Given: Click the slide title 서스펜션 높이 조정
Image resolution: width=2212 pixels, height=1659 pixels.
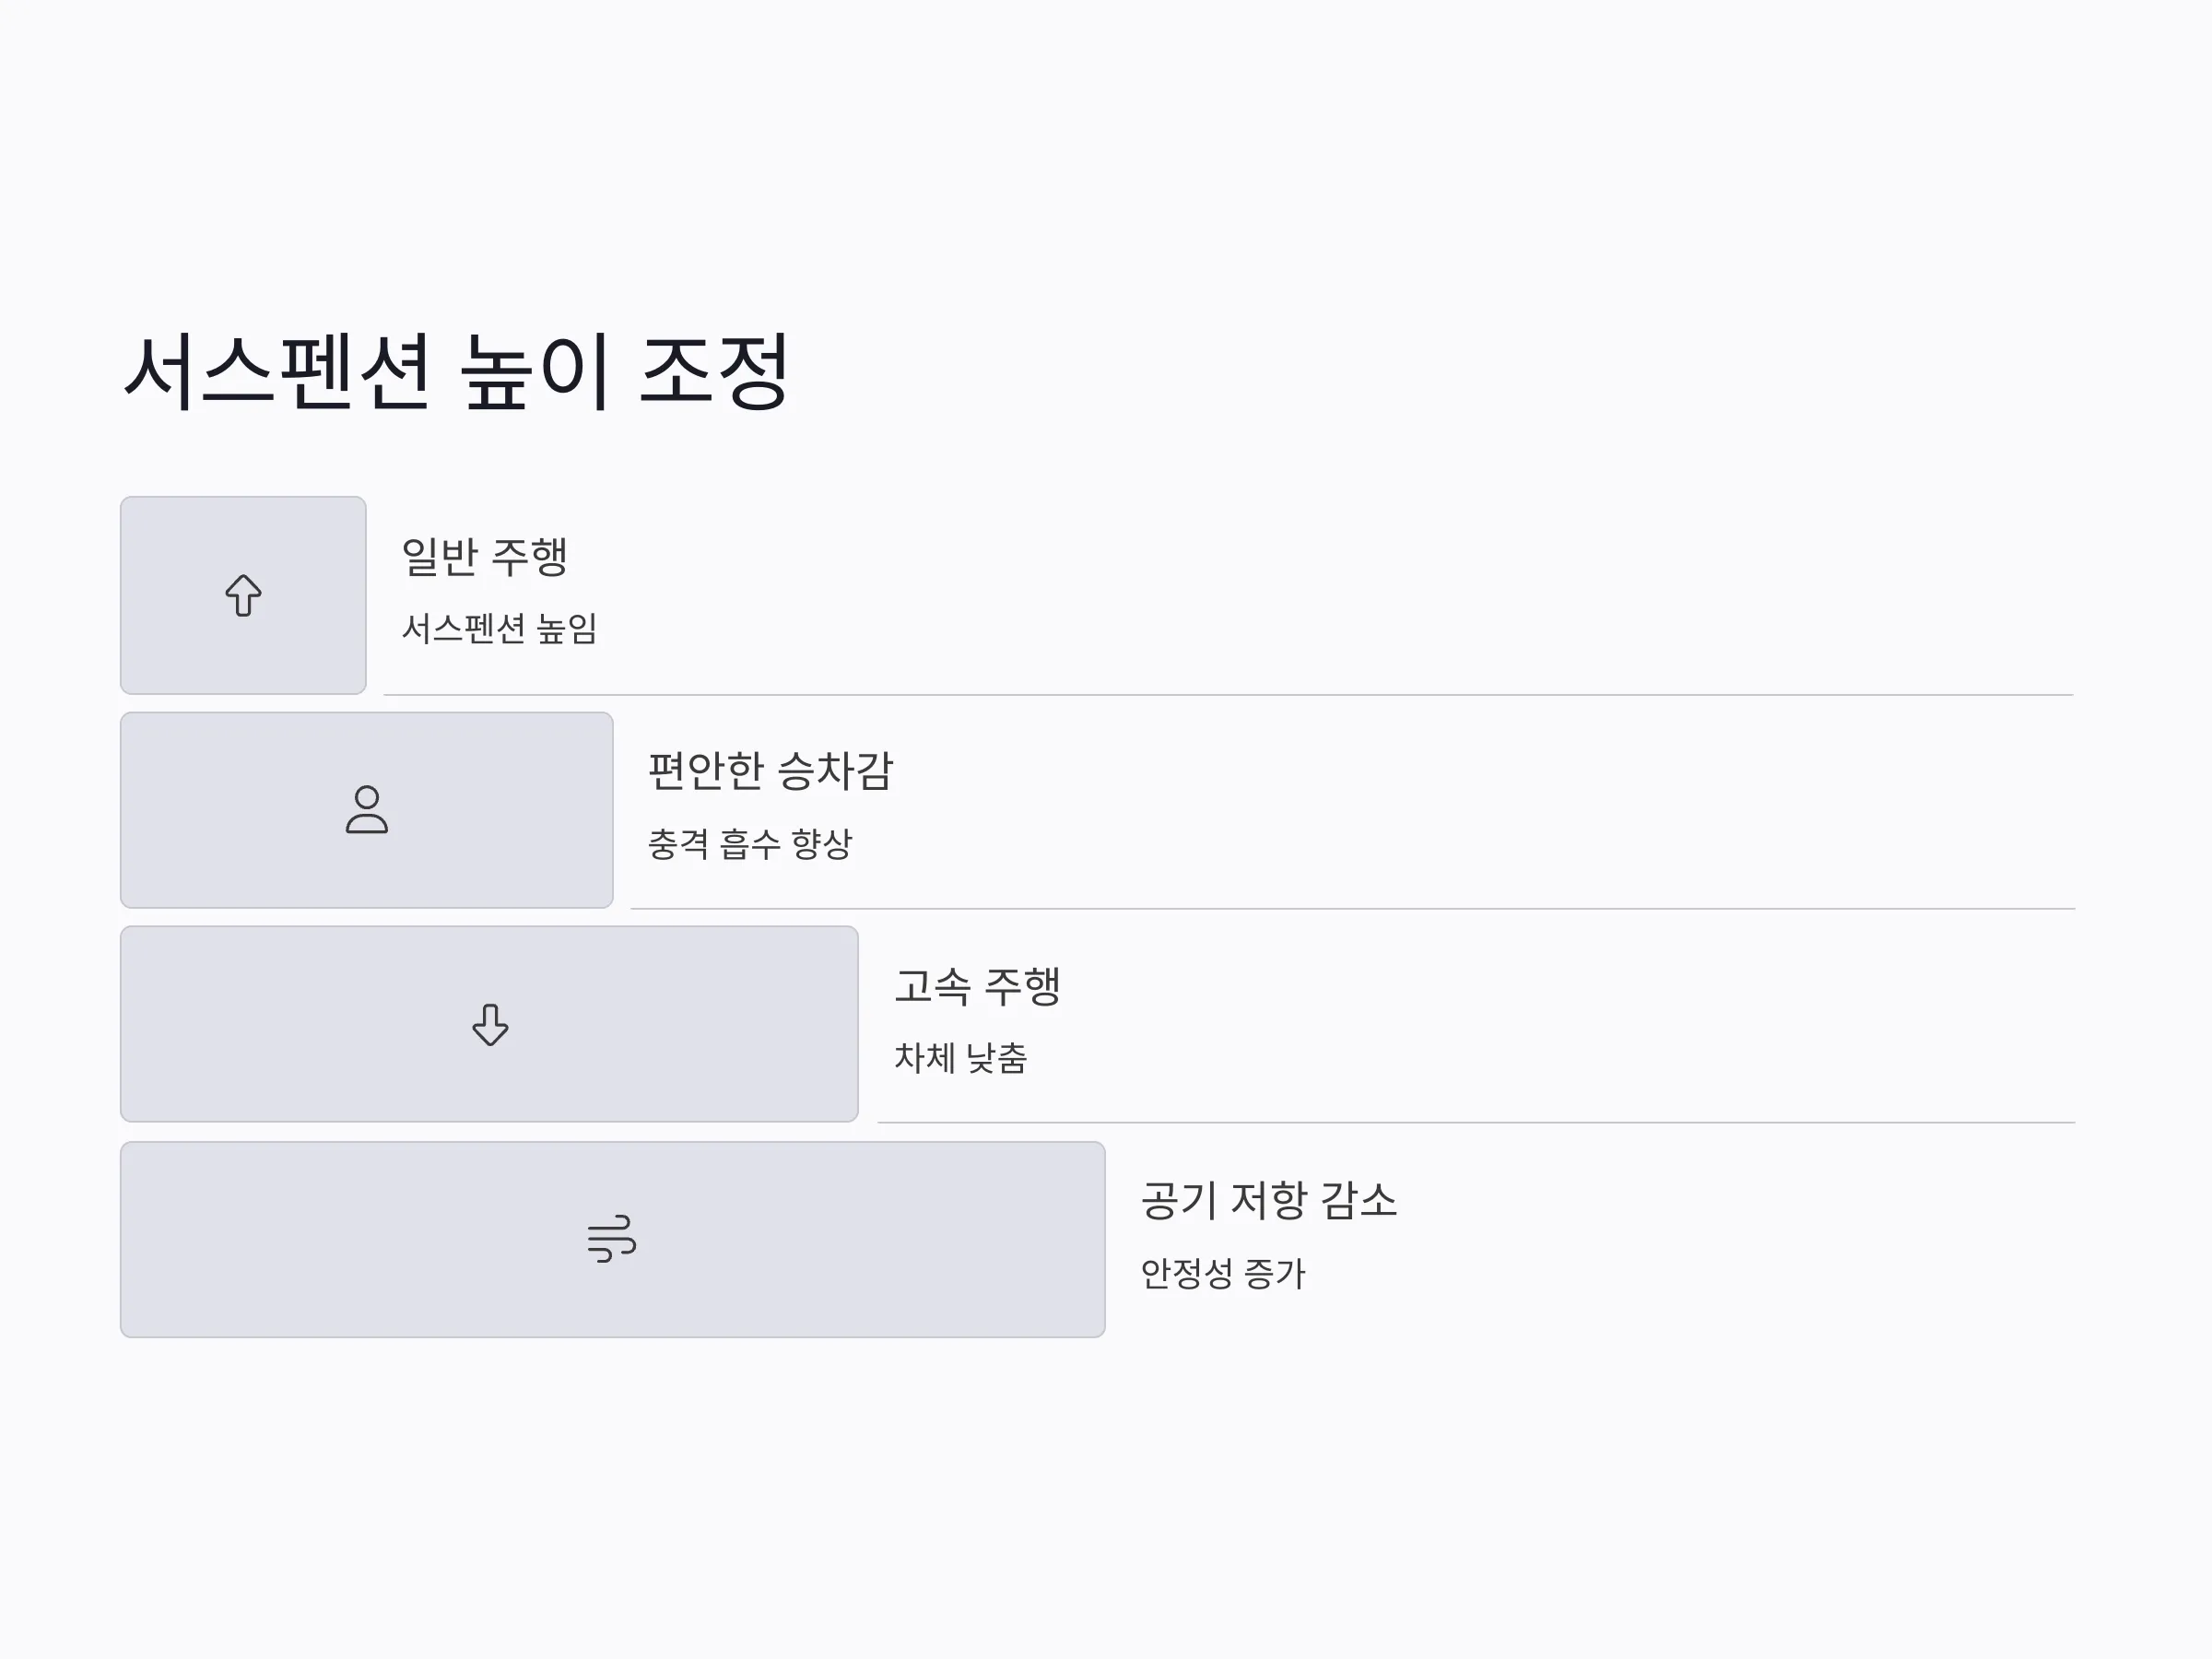Looking at the screenshot, I should click(456, 372).
